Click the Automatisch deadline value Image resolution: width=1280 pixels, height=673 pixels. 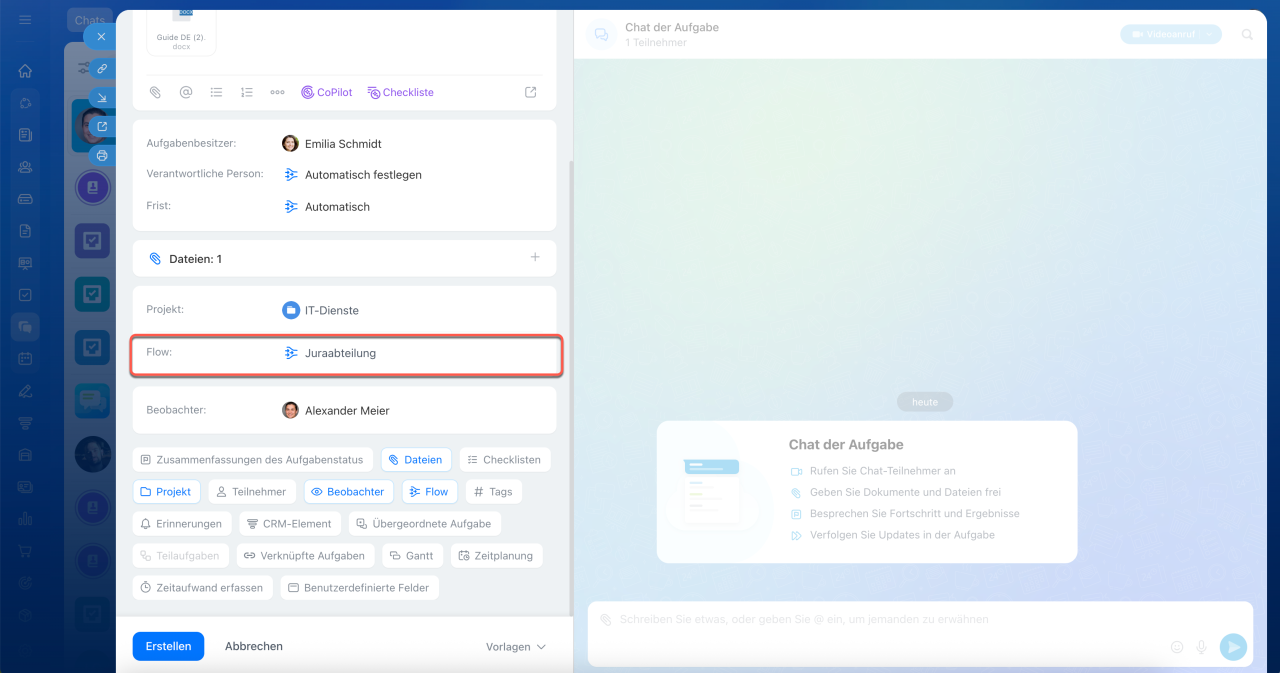(x=327, y=207)
